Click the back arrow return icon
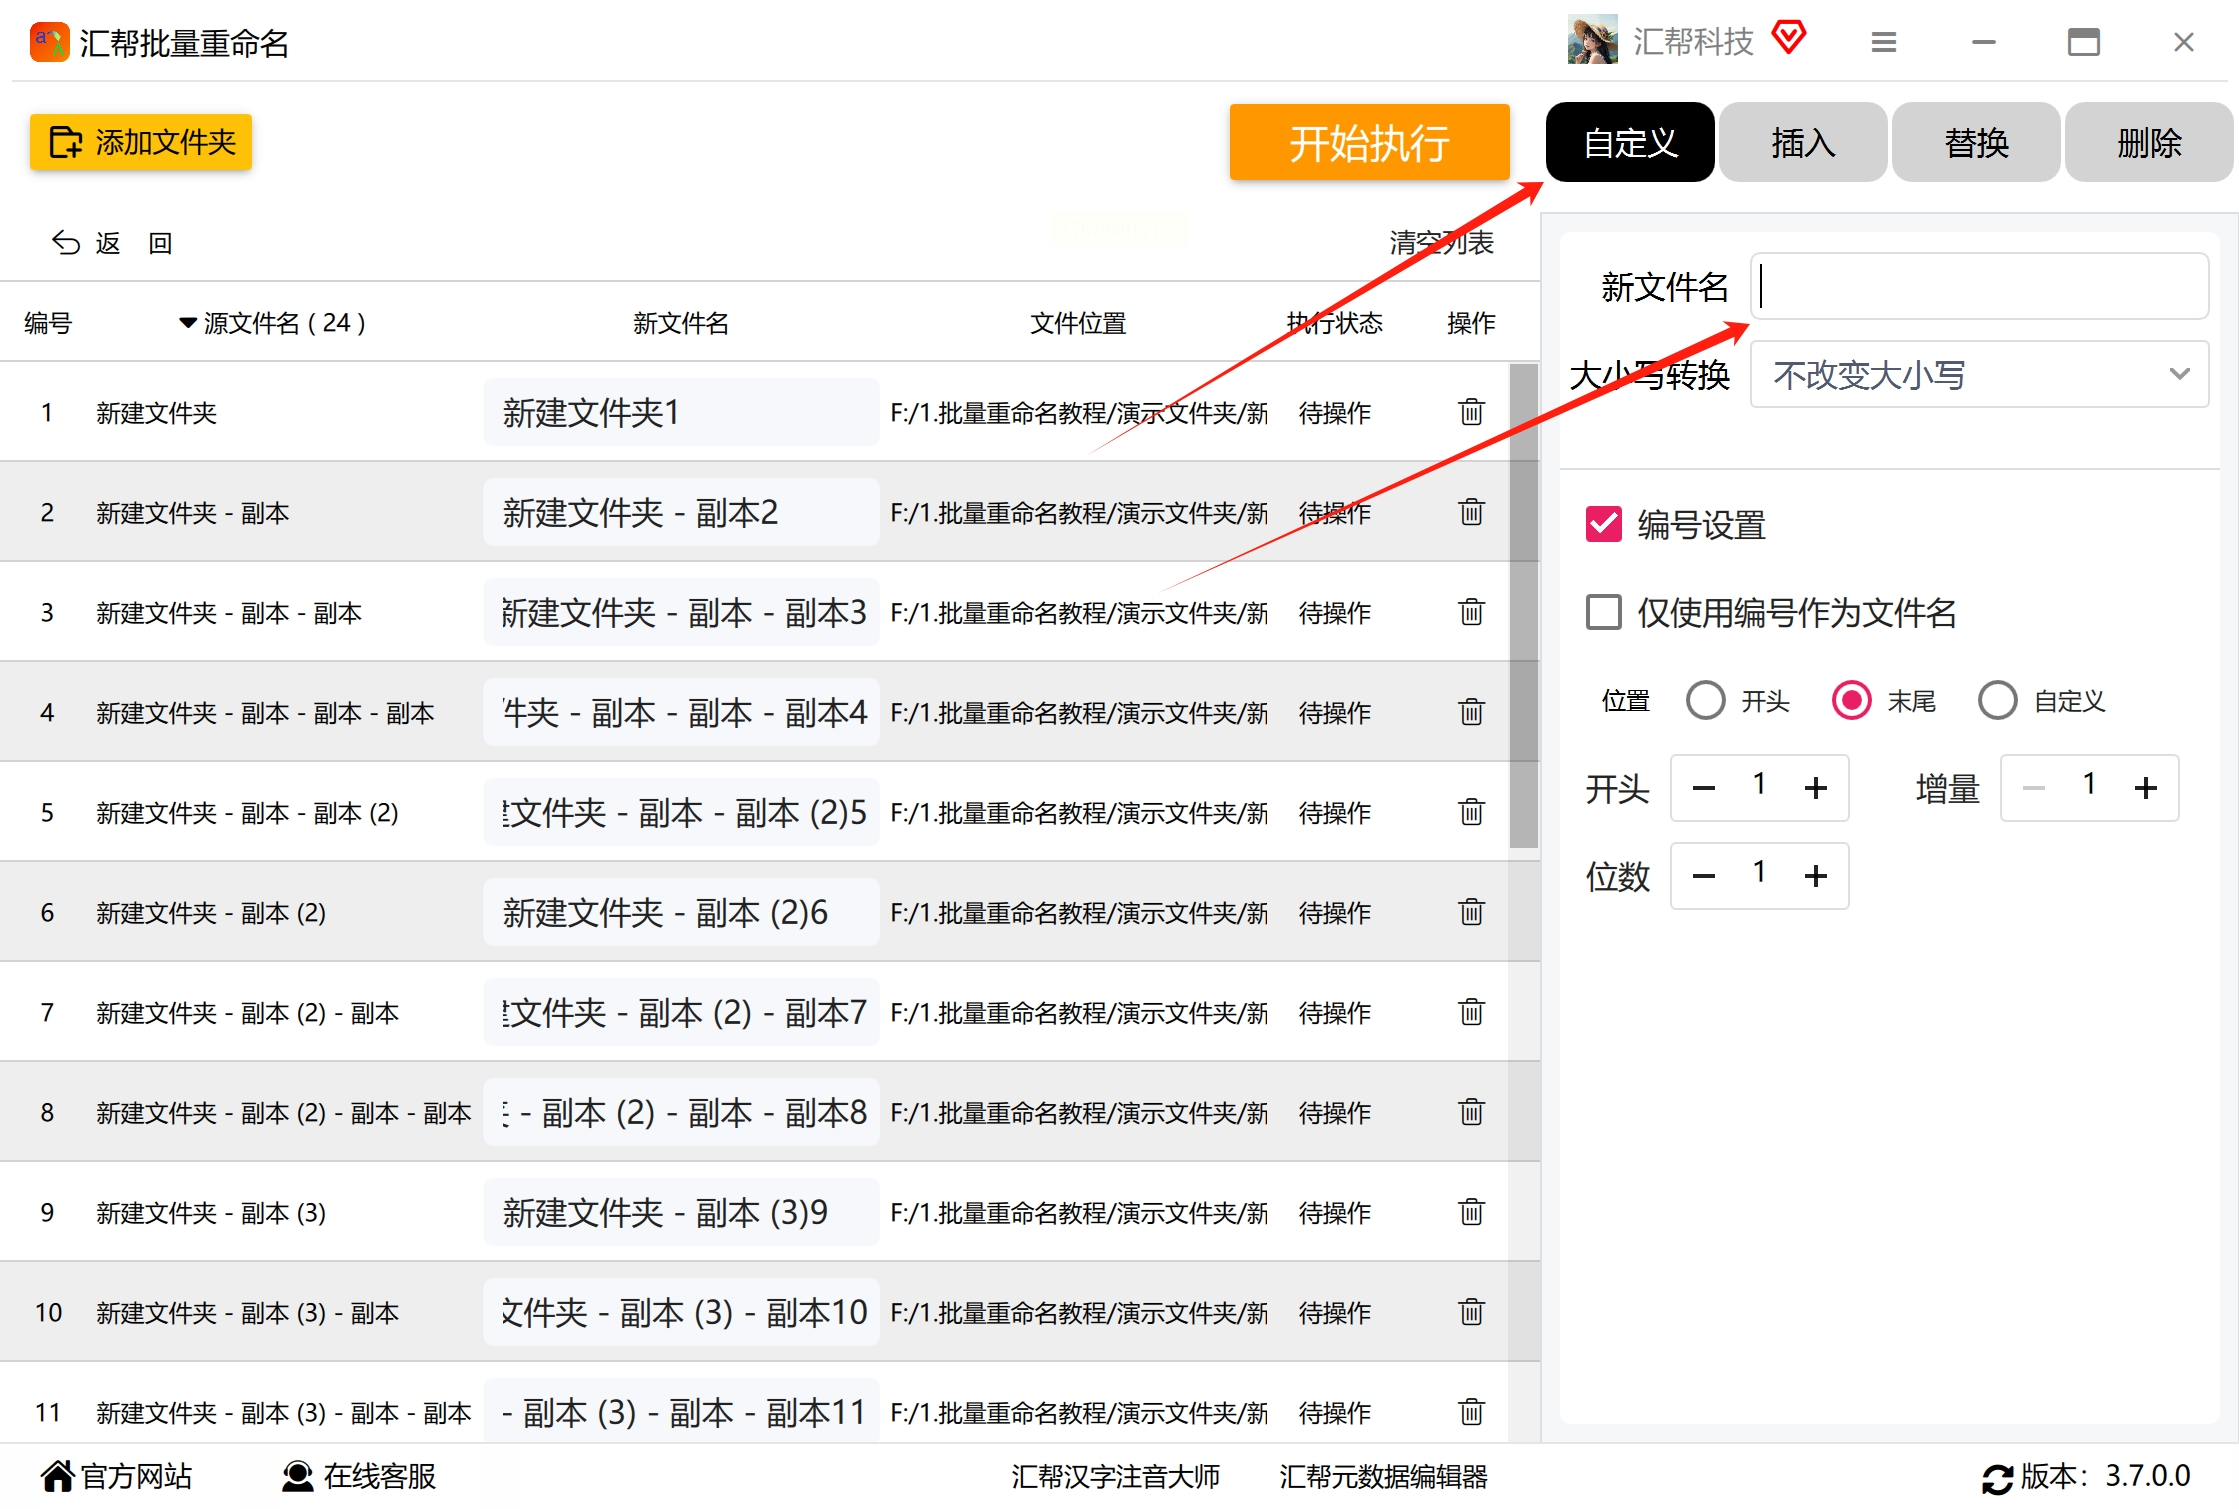The width and height of the screenshot is (2239, 1509). click(x=66, y=243)
